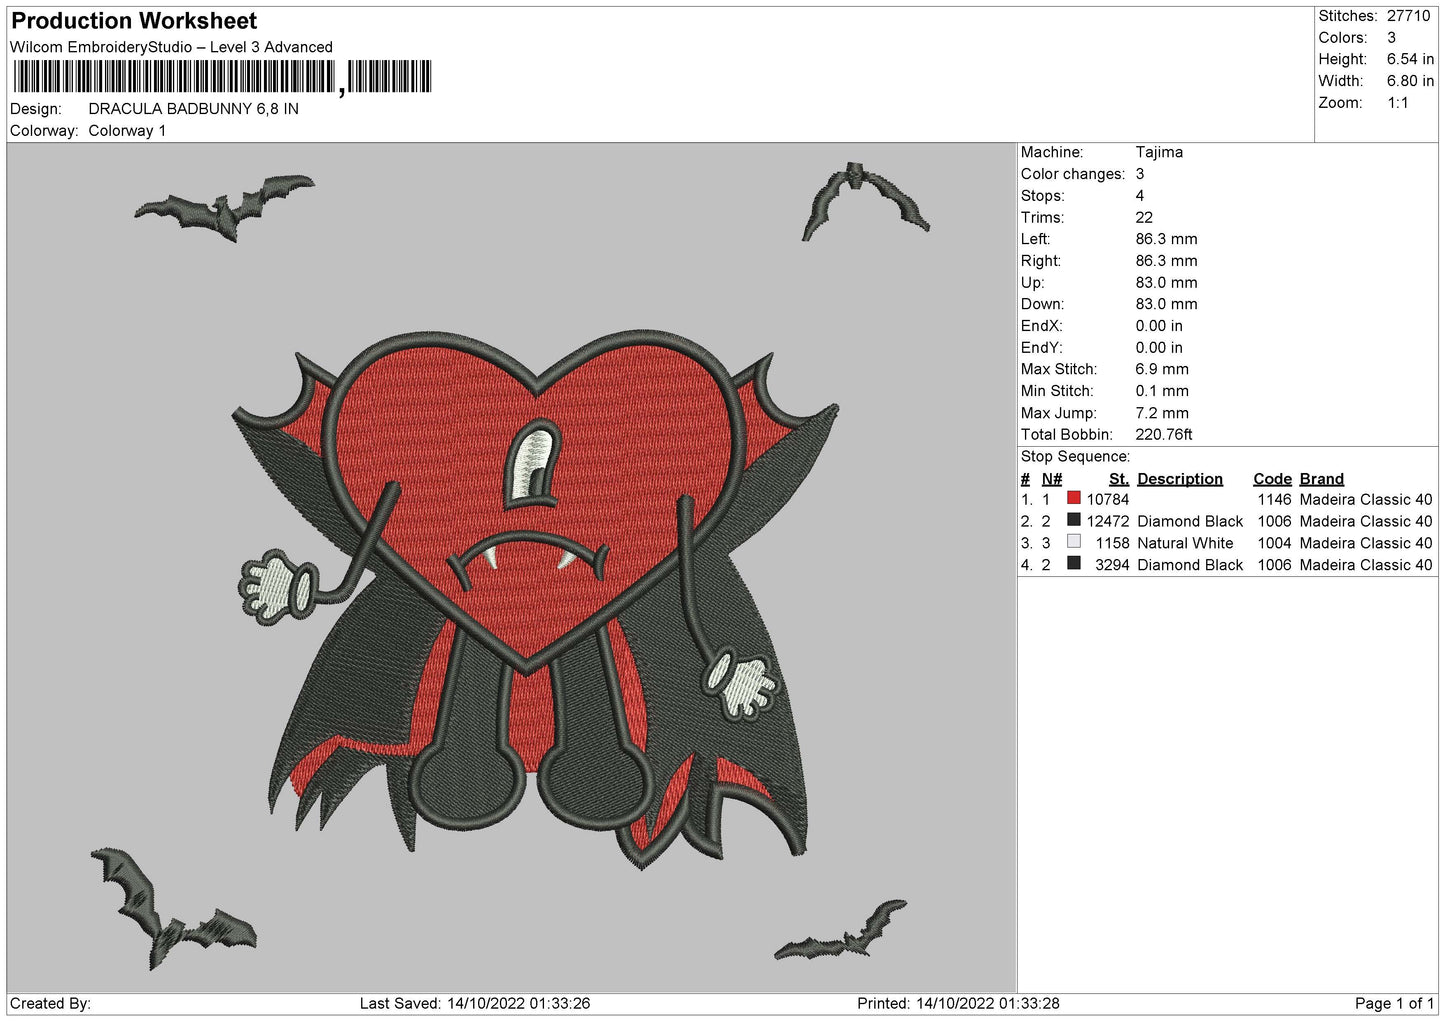Click stitch count 12472
Image resolution: width=1445 pixels, height=1021 pixels.
1108,522
